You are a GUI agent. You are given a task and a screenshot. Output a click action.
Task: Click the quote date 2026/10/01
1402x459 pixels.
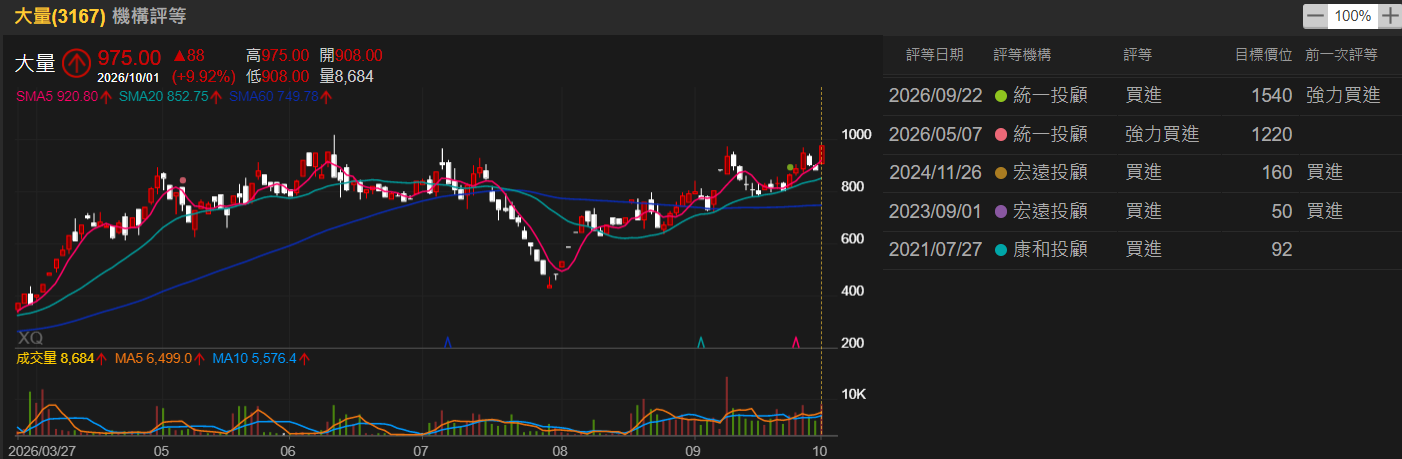(x=129, y=76)
